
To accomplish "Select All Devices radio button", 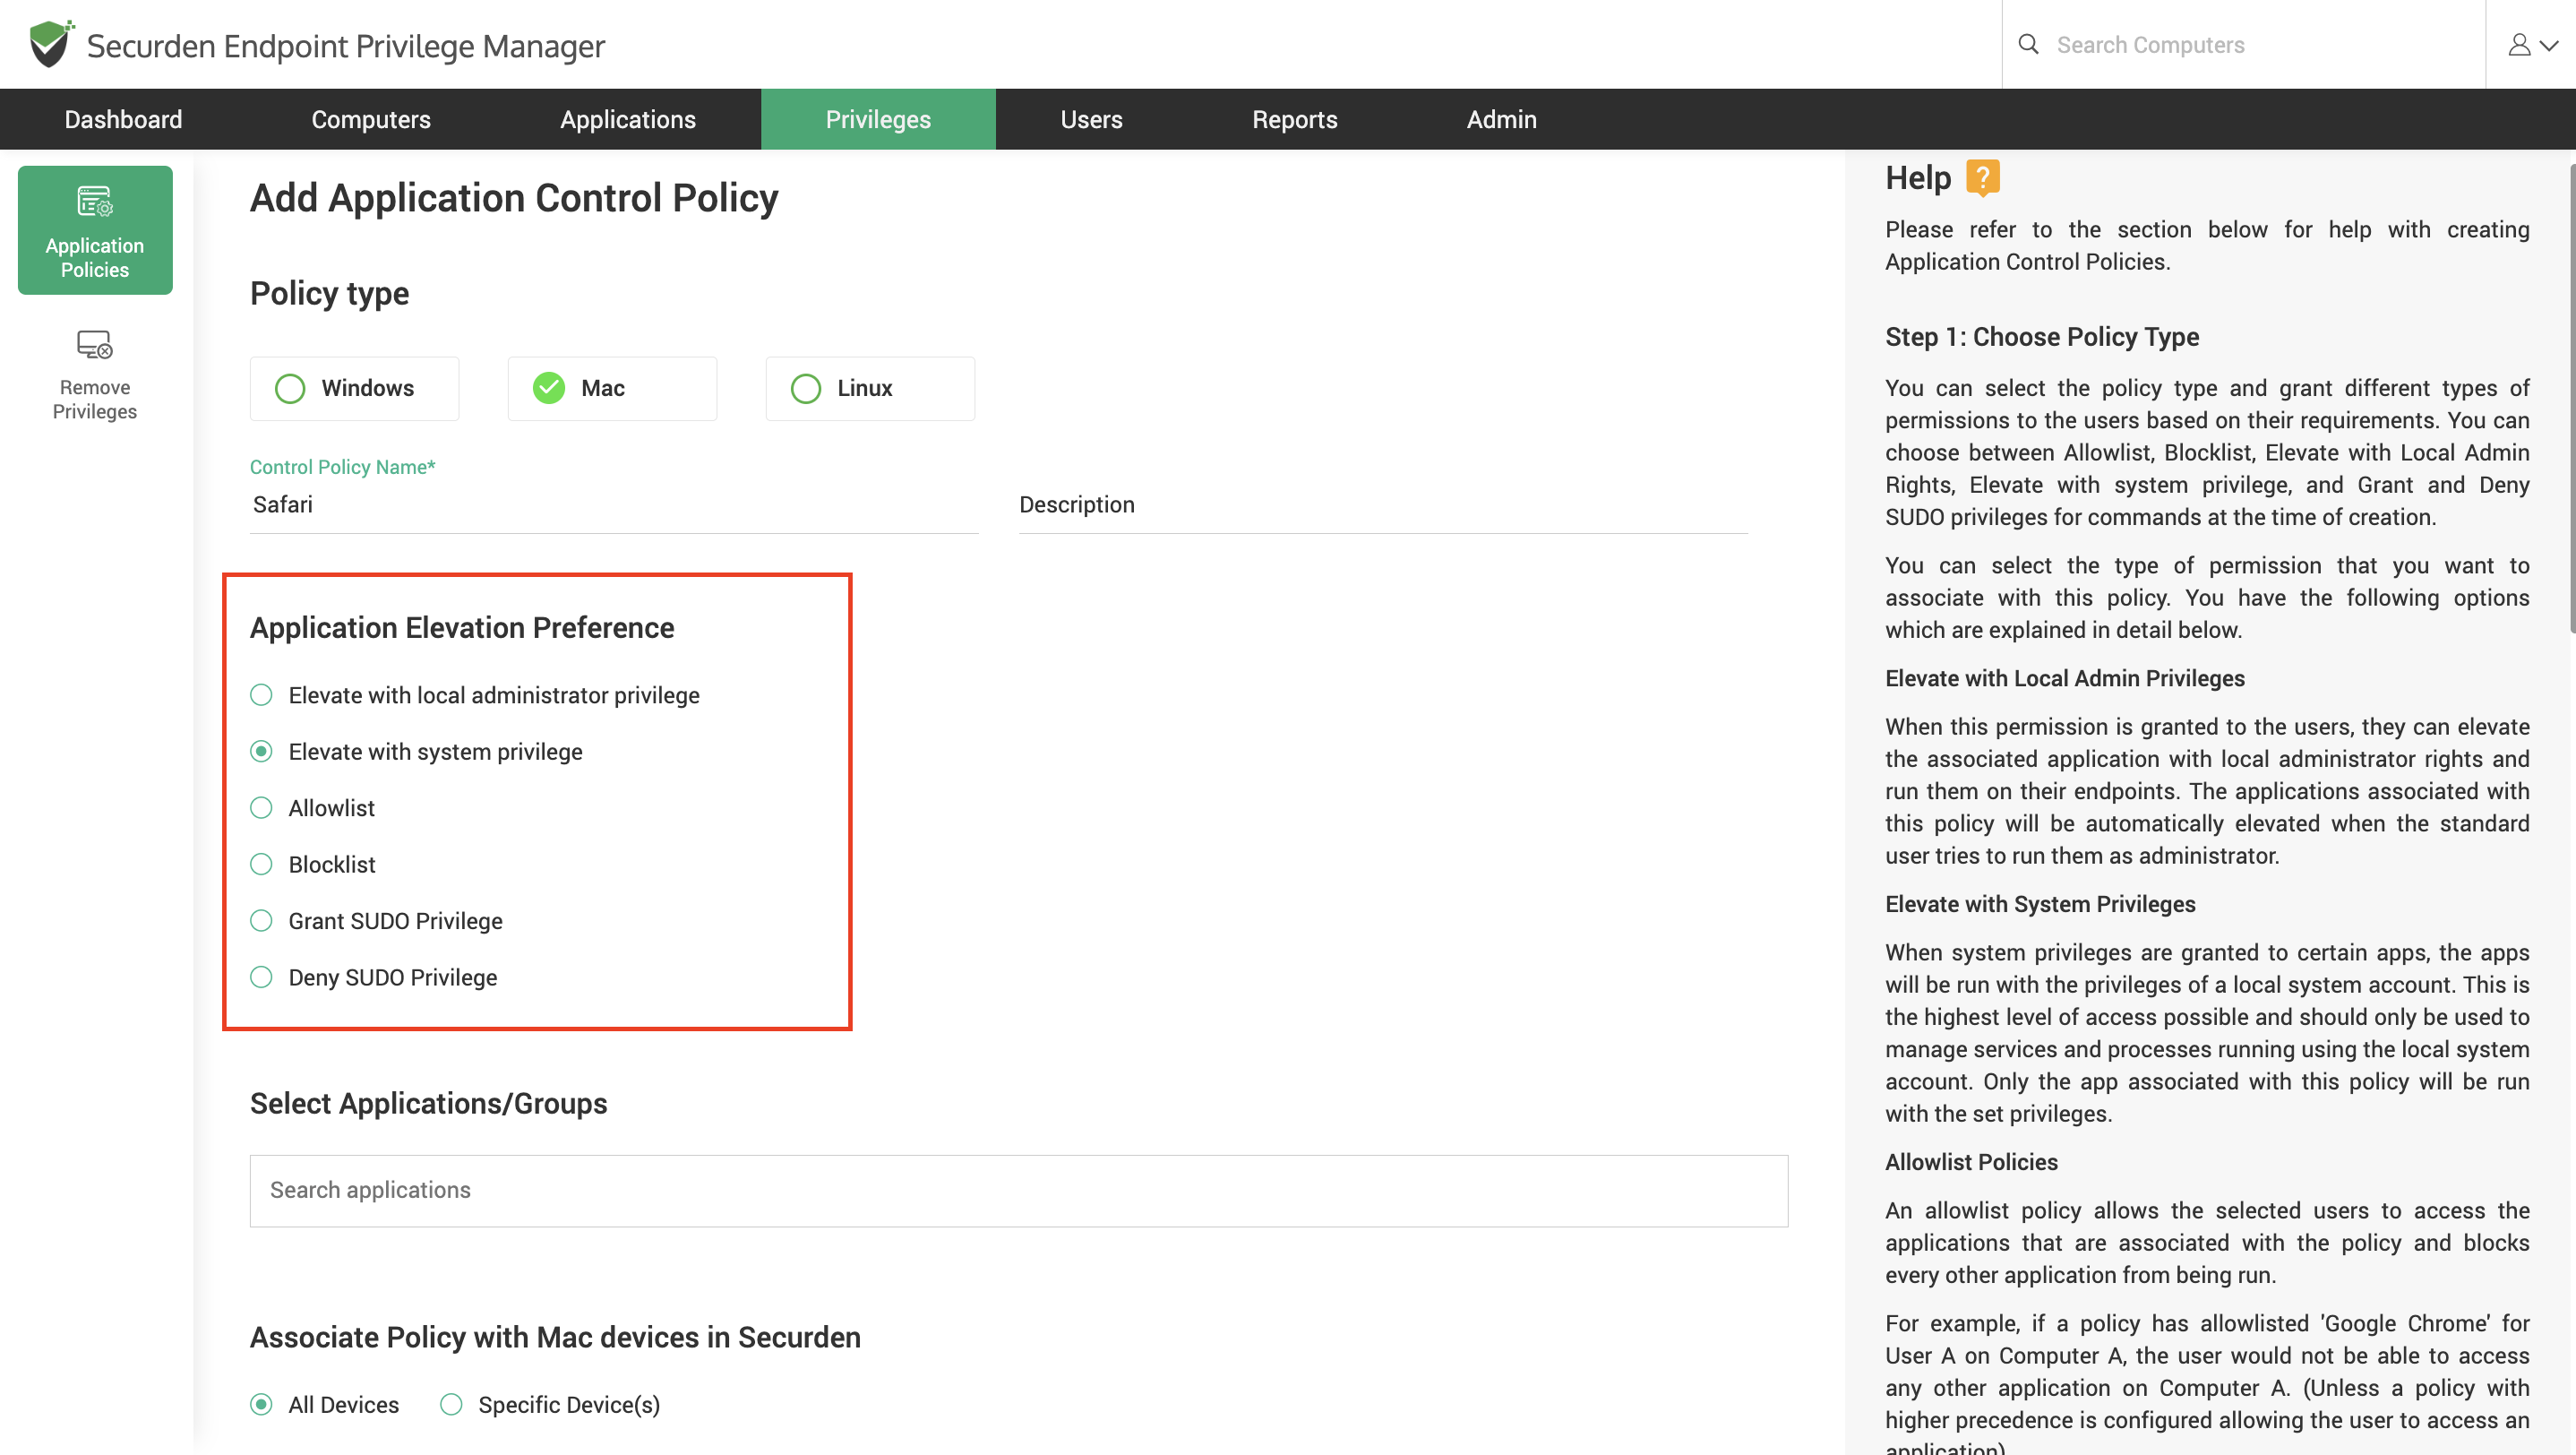I will pyautogui.click(x=261, y=1404).
